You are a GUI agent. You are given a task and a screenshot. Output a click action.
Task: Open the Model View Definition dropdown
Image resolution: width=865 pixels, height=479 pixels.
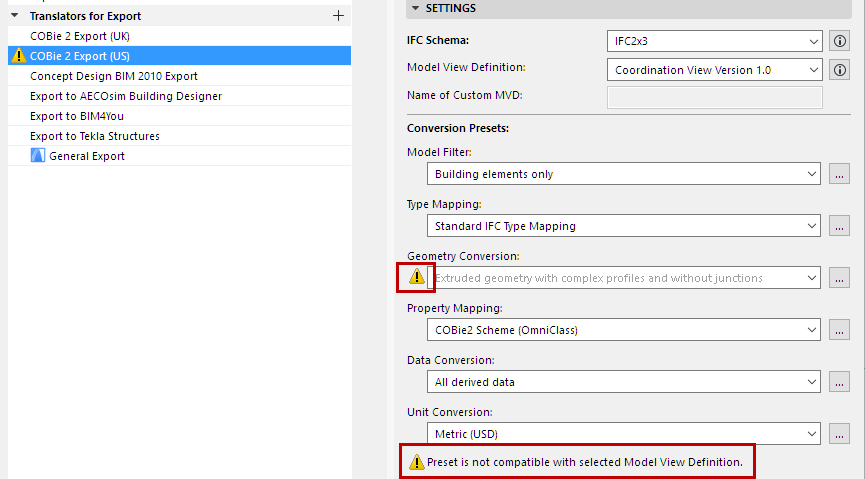(714, 70)
